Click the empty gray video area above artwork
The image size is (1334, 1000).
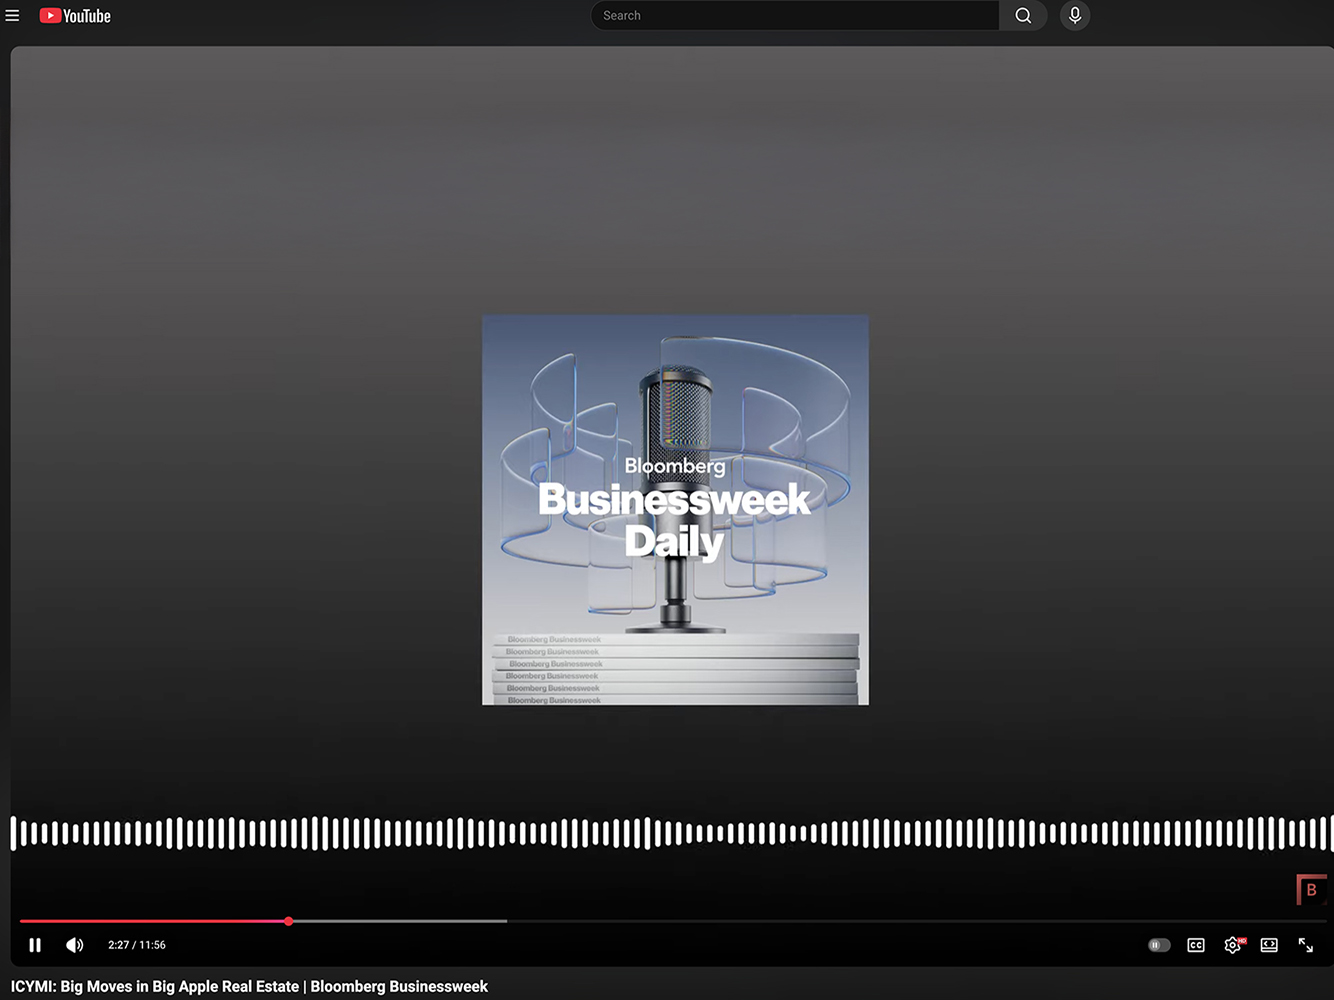[x=667, y=180]
